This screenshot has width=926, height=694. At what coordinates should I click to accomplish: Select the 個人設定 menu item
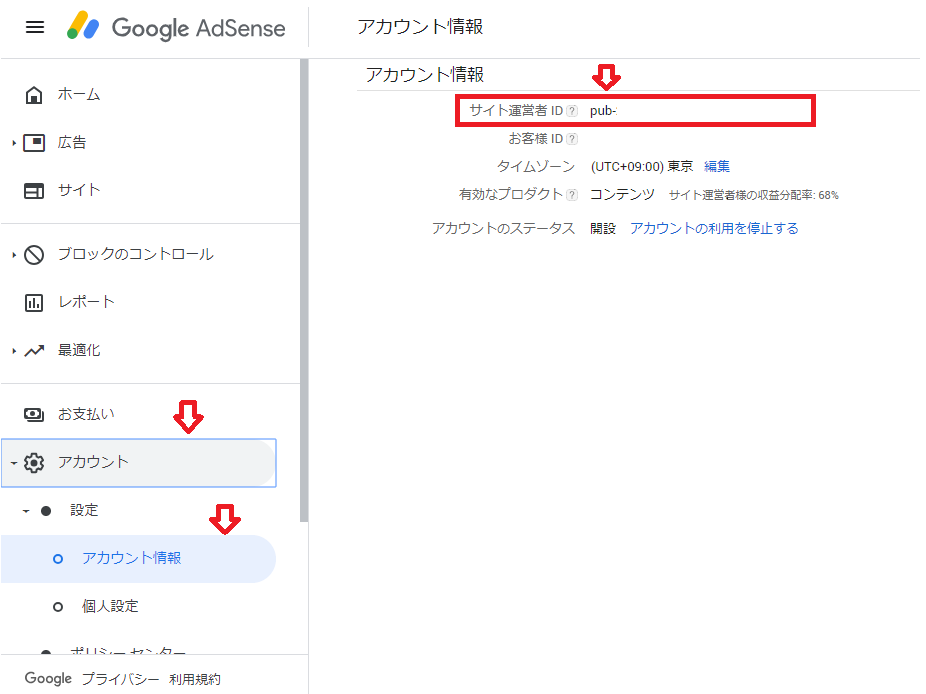[x=110, y=606]
